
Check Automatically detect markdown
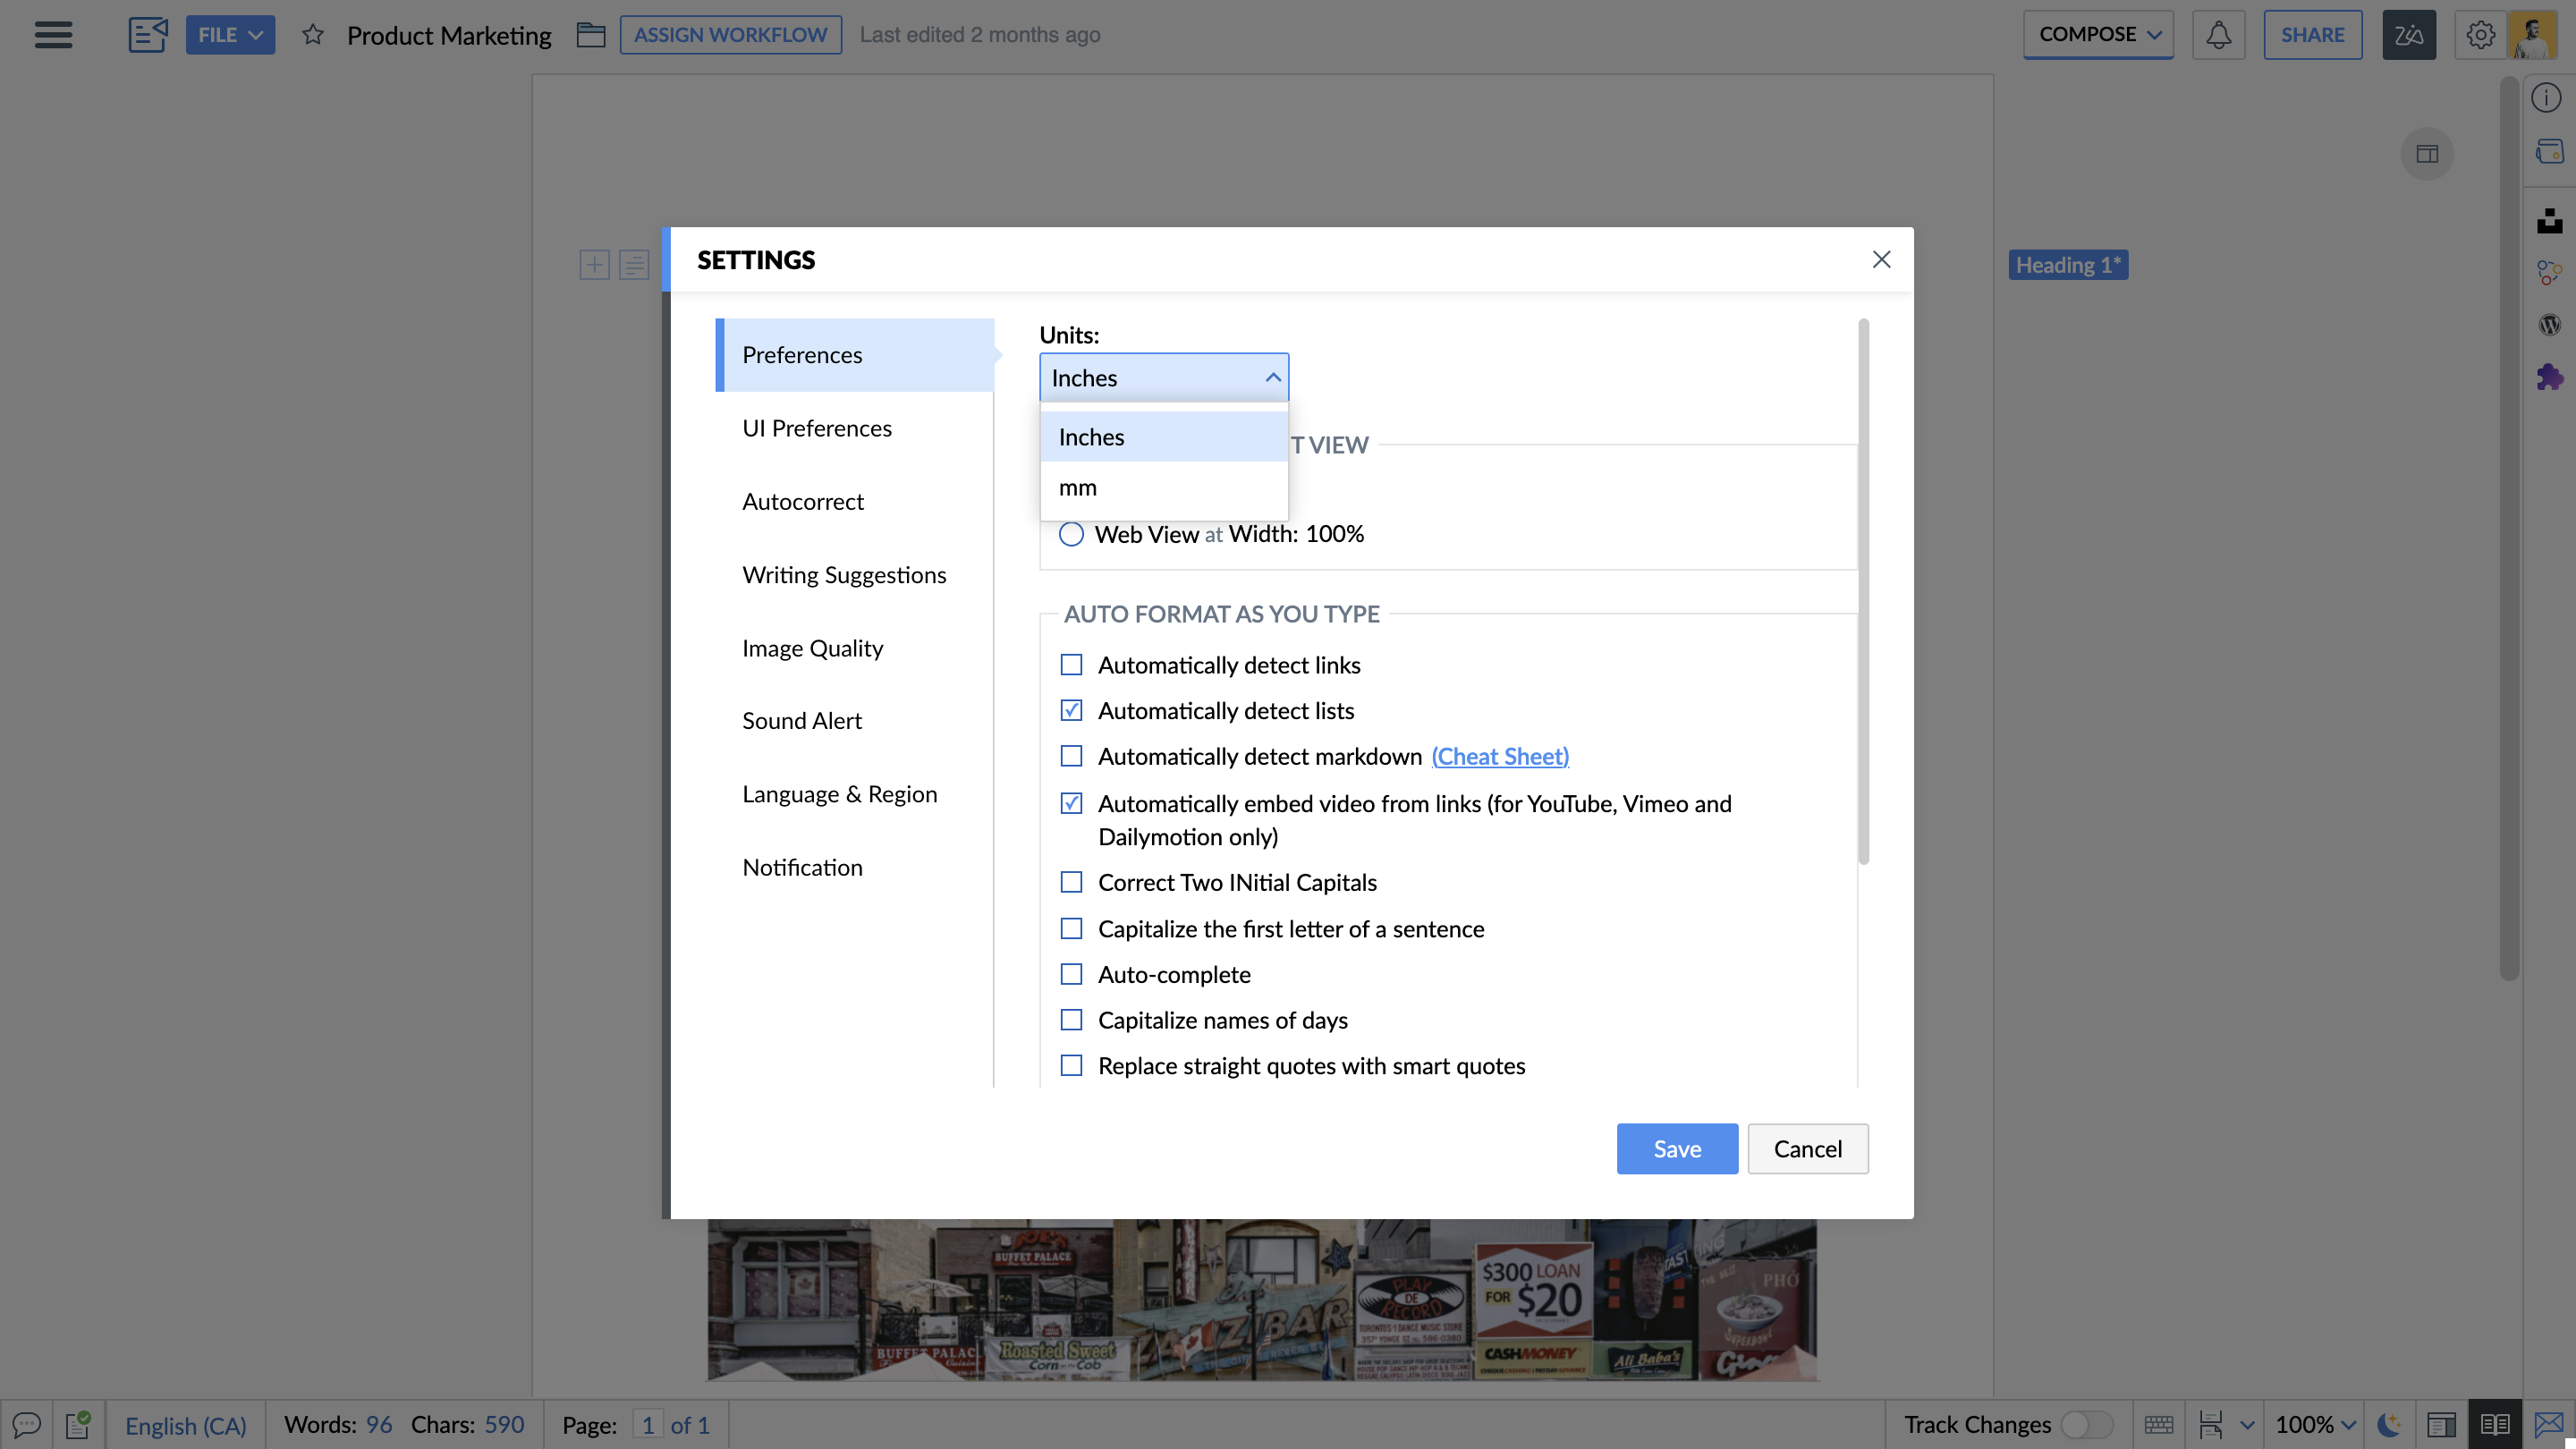tap(1071, 756)
